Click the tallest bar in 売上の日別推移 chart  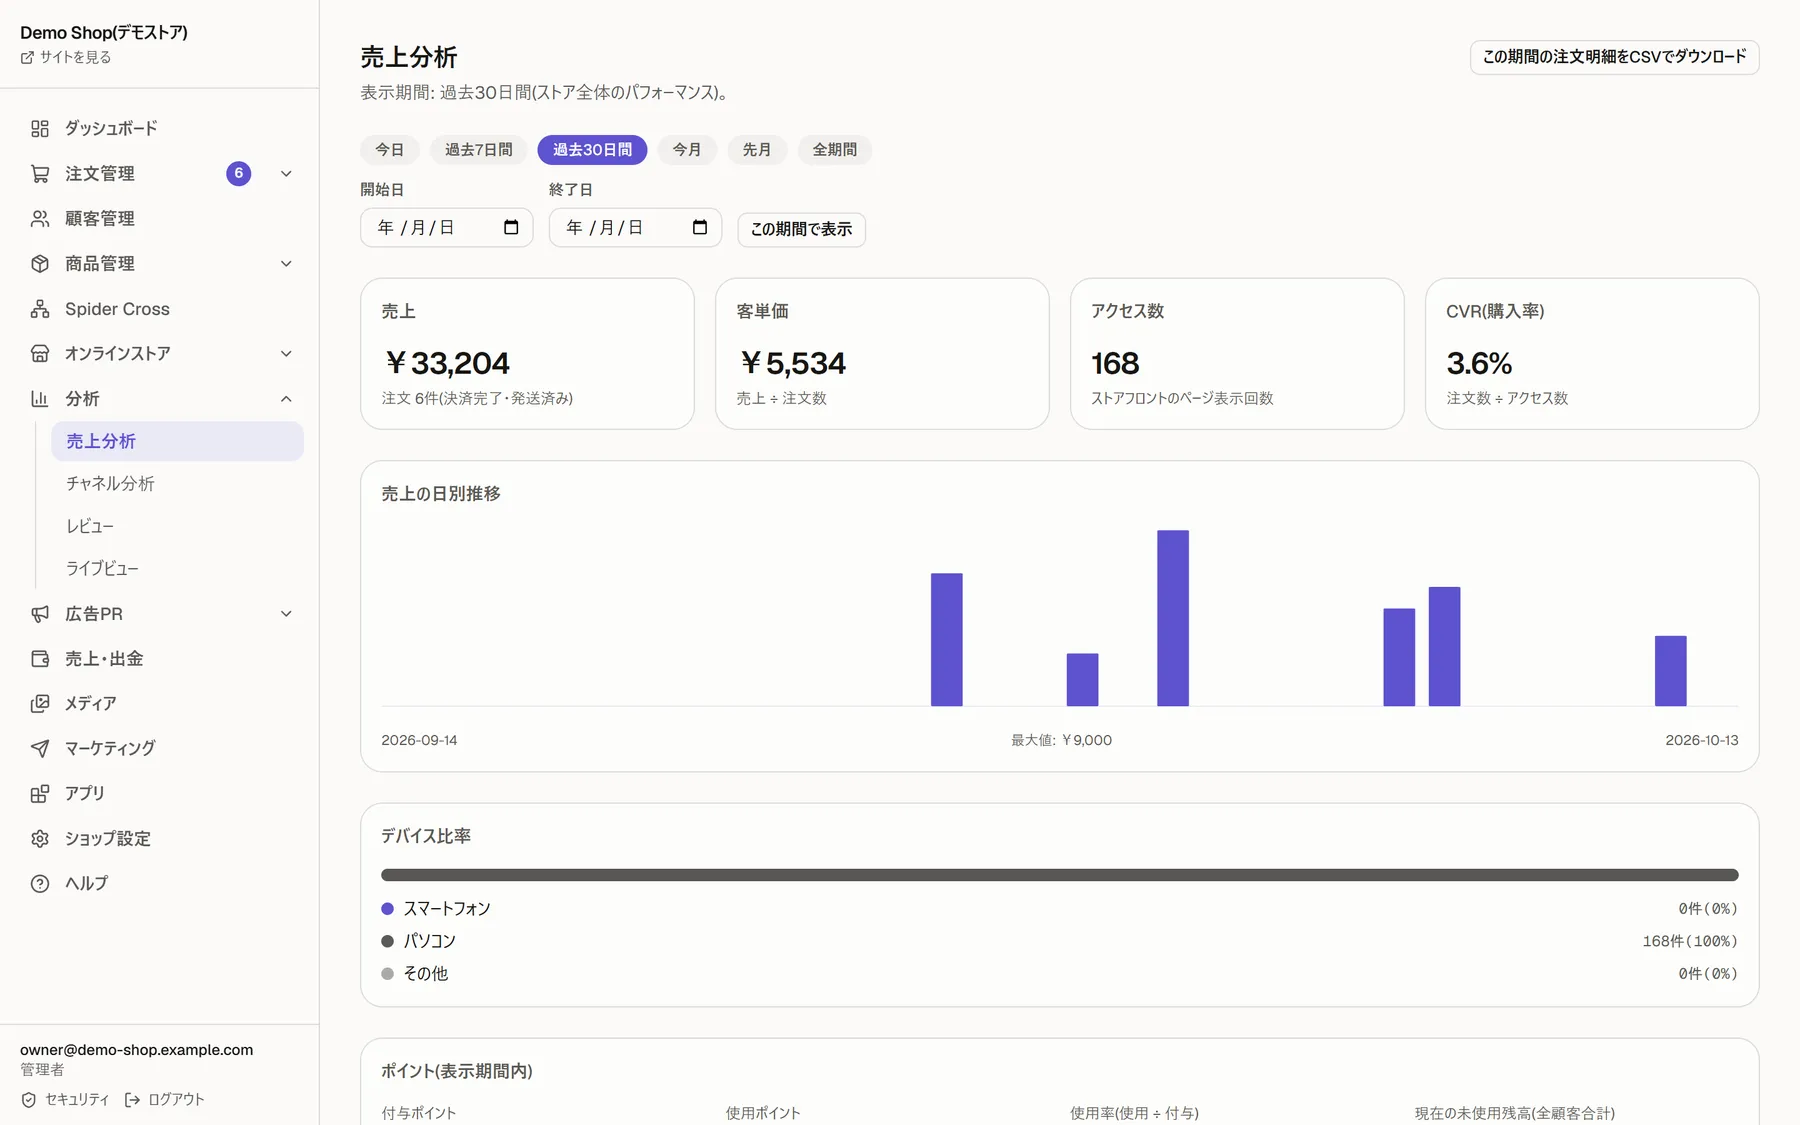(x=1173, y=618)
